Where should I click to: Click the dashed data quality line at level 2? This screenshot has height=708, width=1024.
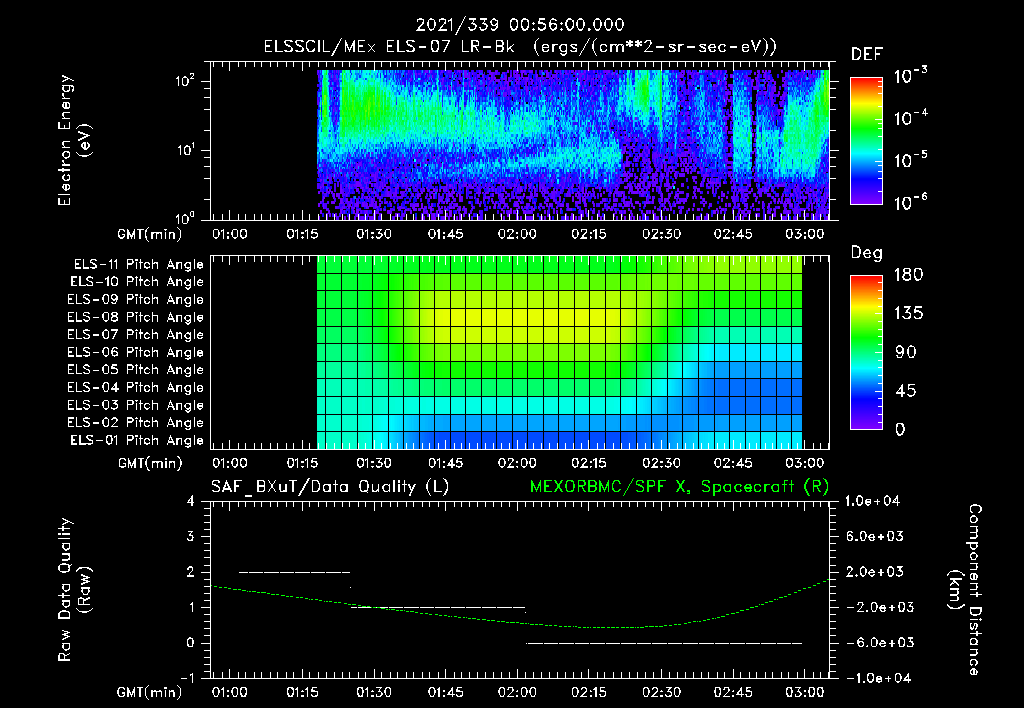tap(295, 572)
